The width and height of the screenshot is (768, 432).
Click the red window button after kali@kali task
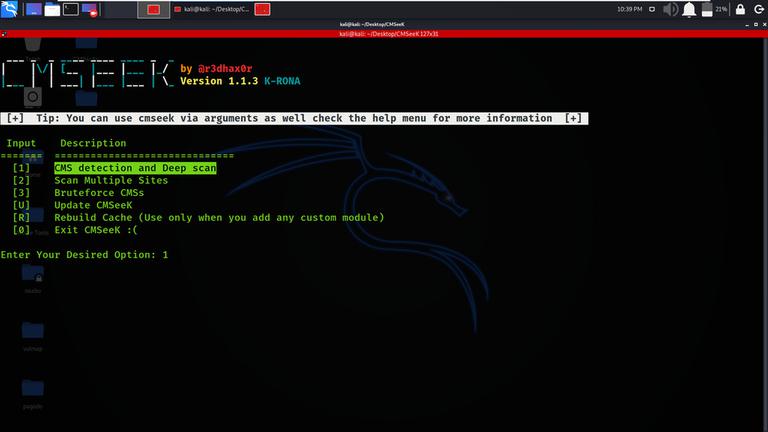tap(262, 9)
